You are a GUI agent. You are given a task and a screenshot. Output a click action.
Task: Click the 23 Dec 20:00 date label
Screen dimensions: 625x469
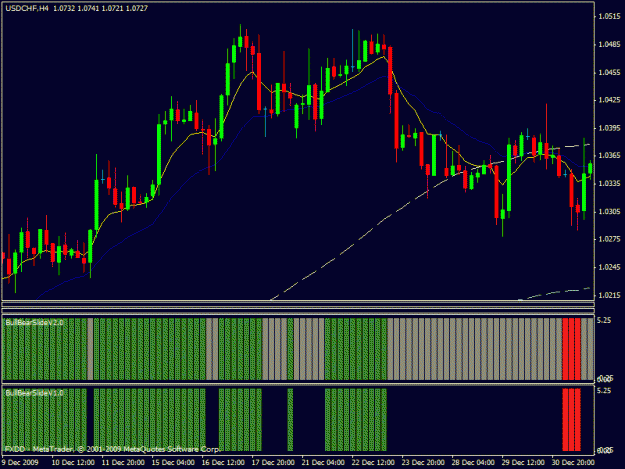pyautogui.click(x=423, y=462)
